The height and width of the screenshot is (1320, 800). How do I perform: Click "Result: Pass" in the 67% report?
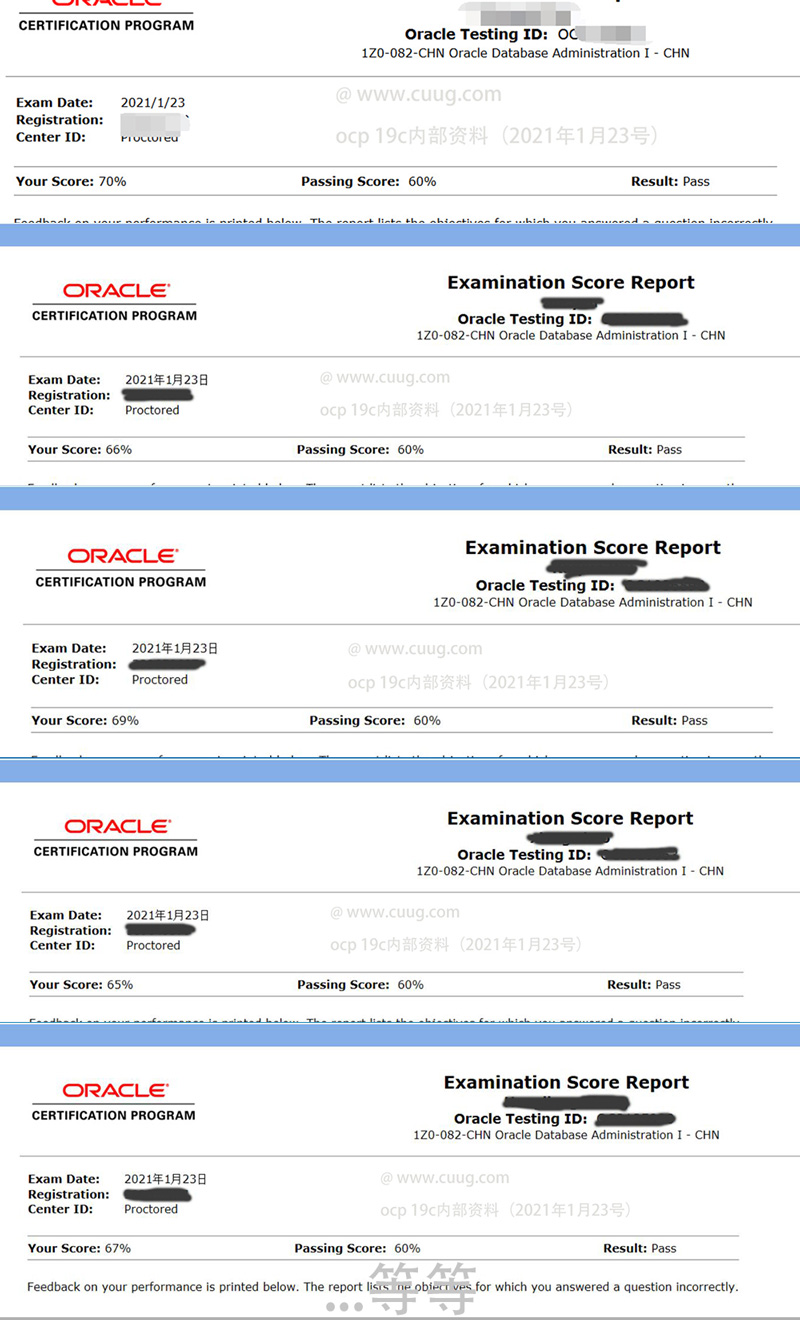pyautogui.click(x=640, y=1248)
